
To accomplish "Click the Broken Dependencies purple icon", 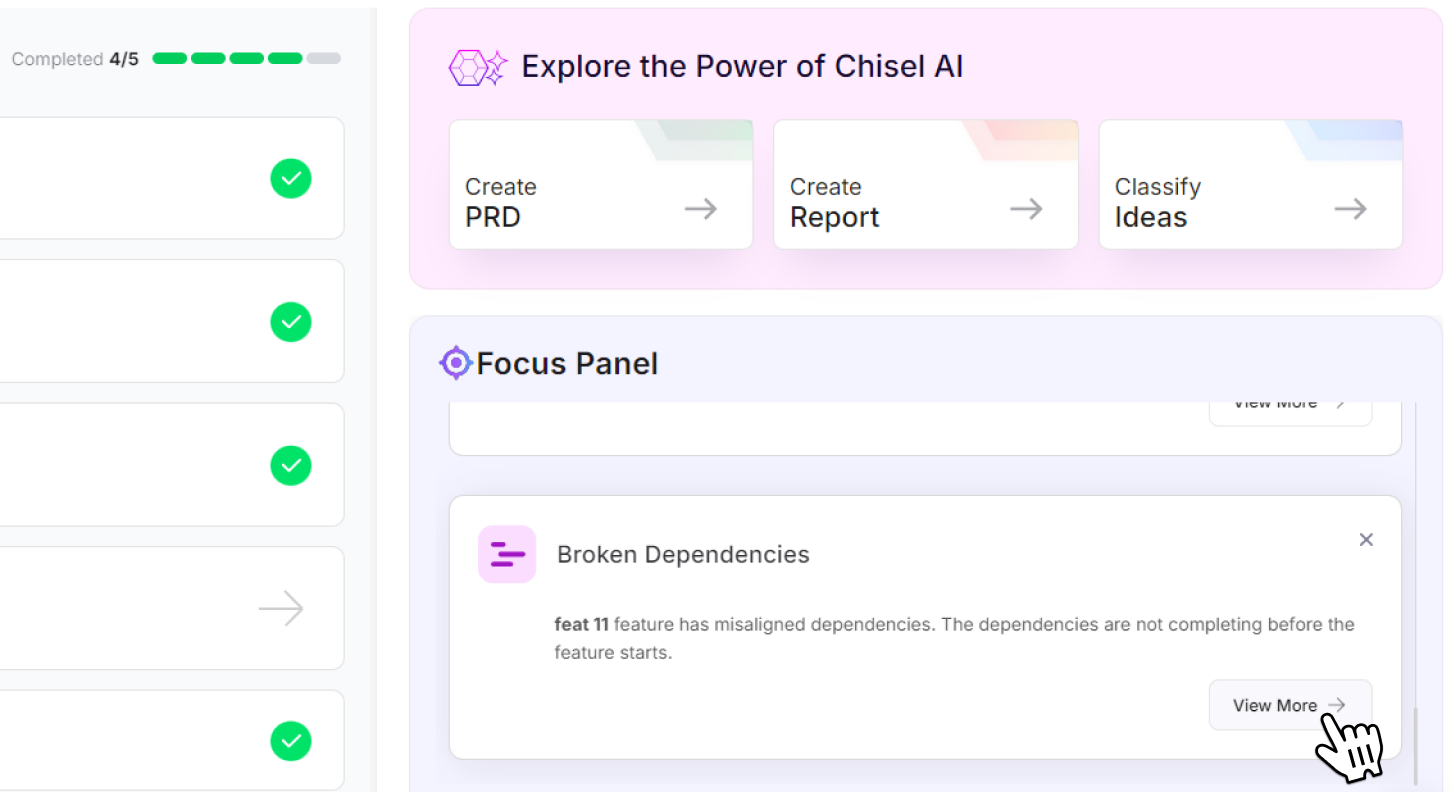I will click(x=507, y=554).
